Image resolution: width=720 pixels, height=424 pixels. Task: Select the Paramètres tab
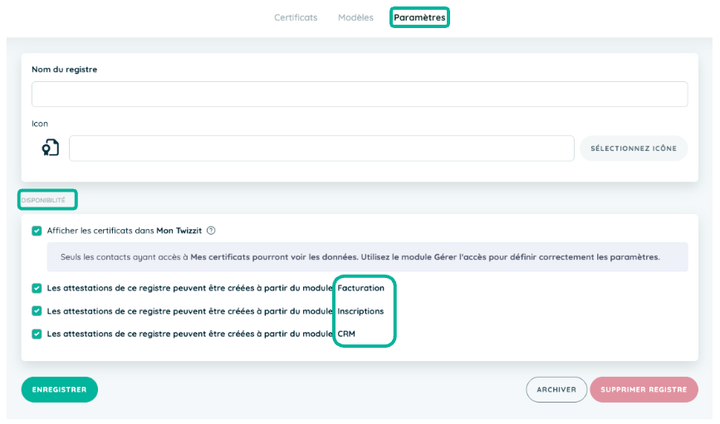pyautogui.click(x=419, y=17)
